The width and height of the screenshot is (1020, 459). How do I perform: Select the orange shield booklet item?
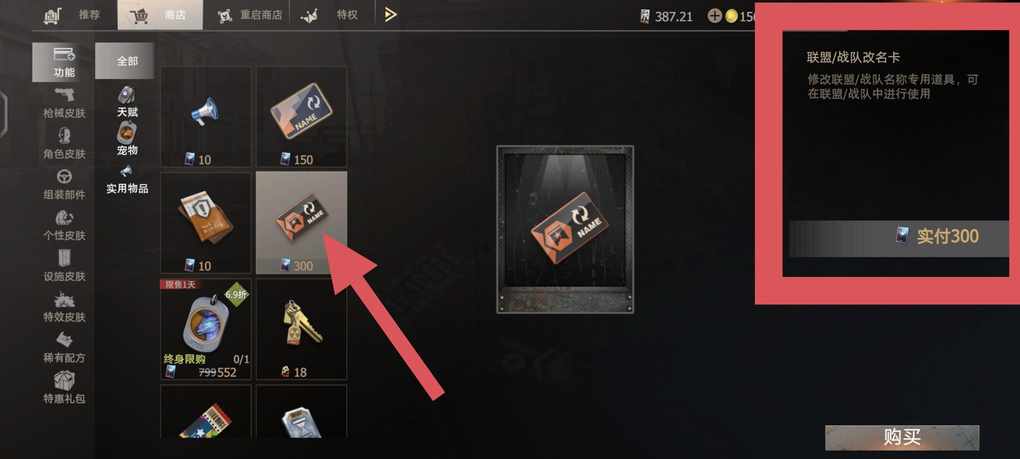206,223
